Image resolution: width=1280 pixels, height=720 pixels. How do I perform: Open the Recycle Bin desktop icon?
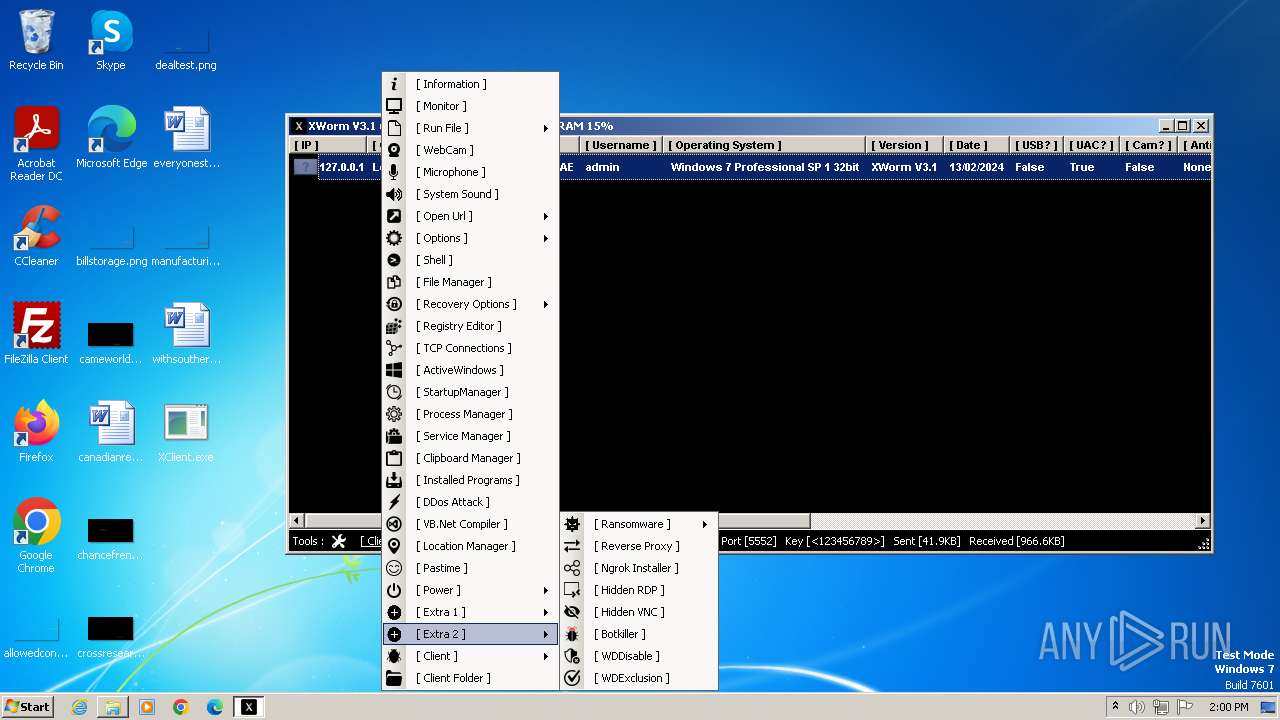tap(36, 41)
